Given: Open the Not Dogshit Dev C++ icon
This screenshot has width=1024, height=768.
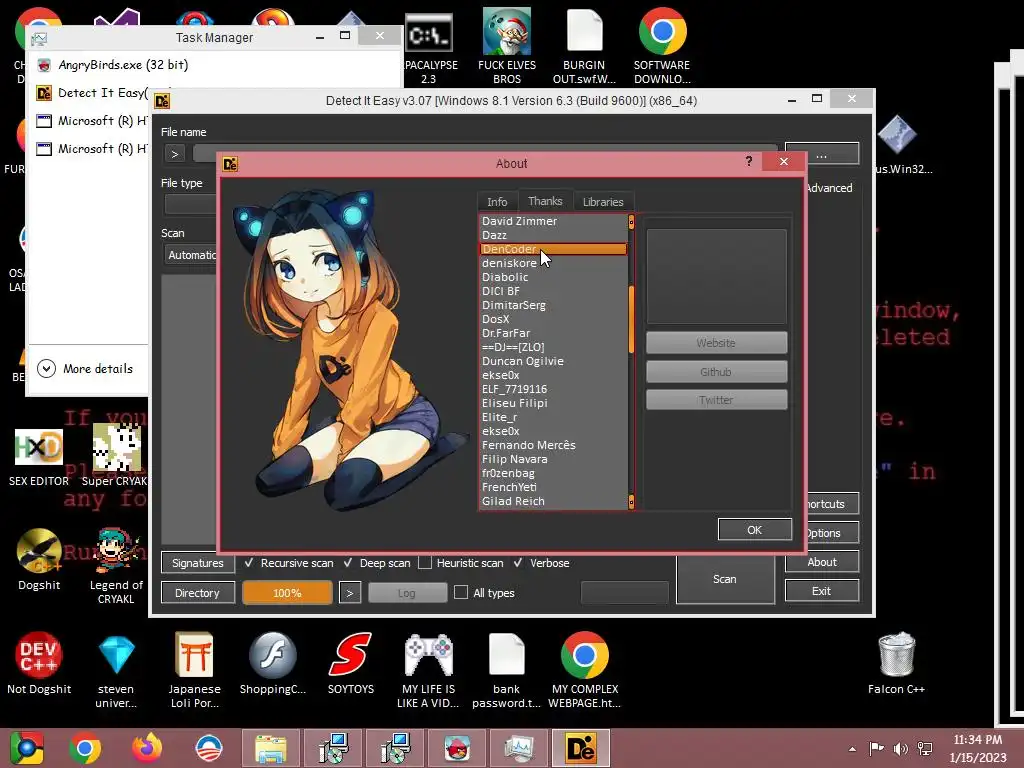Looking at the screenshot, I should coord(39,663).
